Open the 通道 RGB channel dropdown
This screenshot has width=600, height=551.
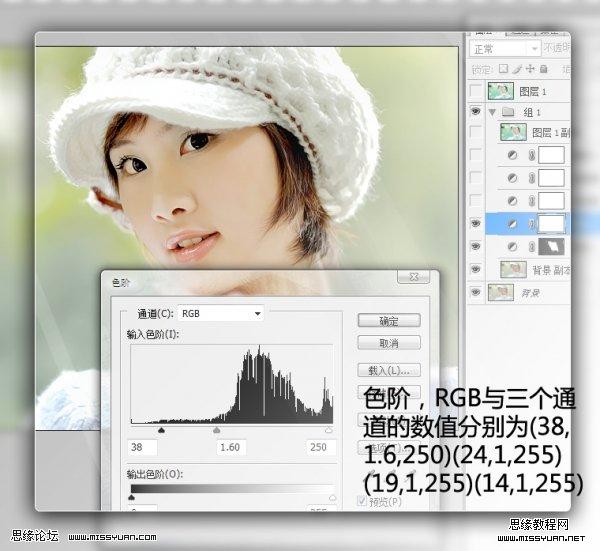[x=220, y=313]
